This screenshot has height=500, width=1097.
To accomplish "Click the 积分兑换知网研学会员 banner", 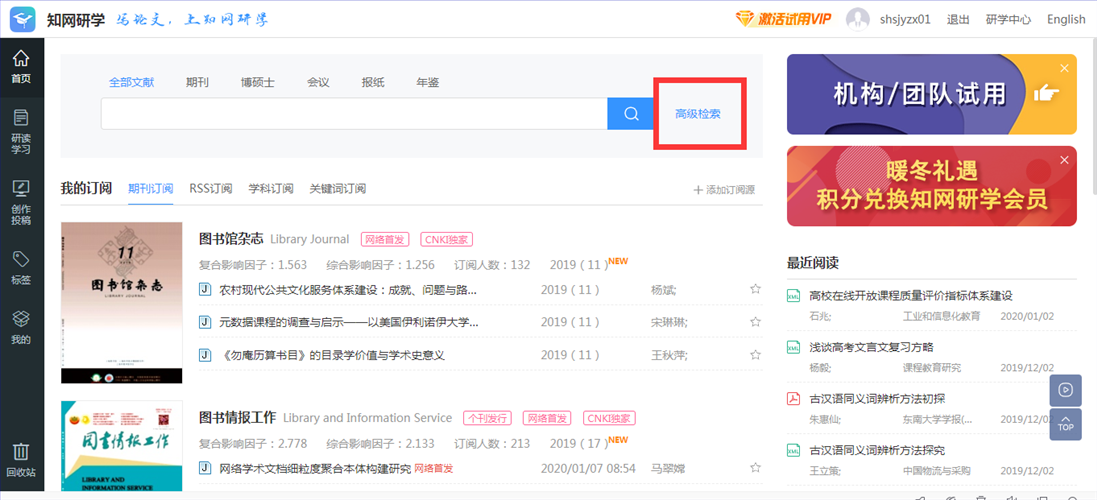I will pos(932,186).
